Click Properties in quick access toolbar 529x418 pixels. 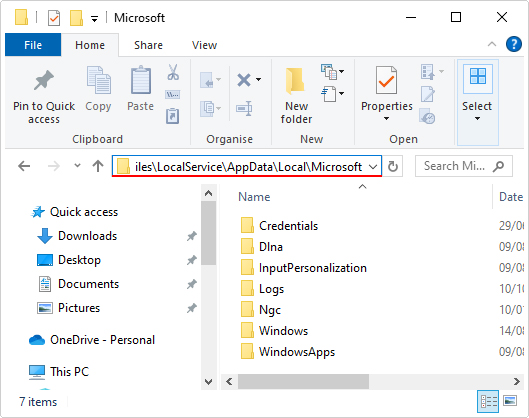point(54,18)
